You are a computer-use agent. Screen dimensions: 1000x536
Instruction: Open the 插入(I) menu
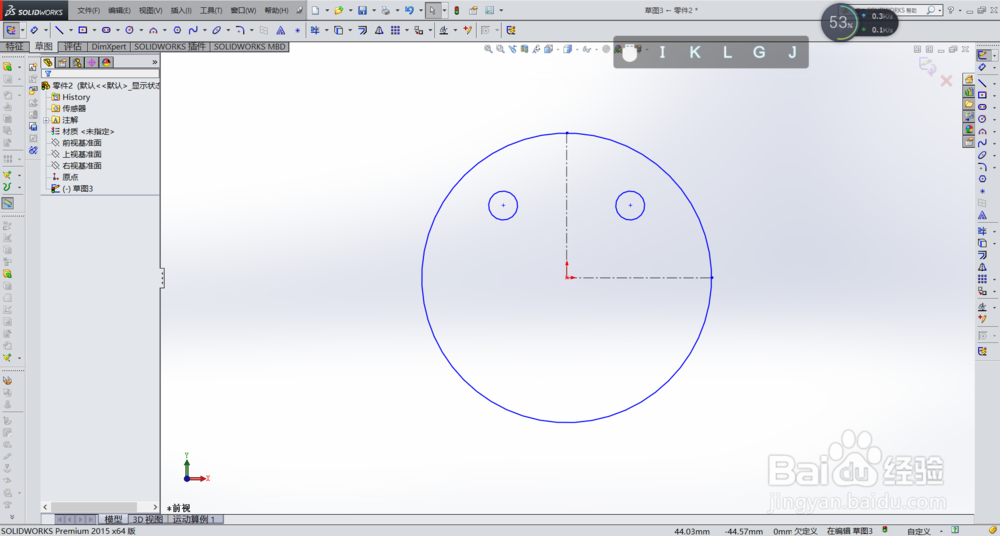point(181,10)
